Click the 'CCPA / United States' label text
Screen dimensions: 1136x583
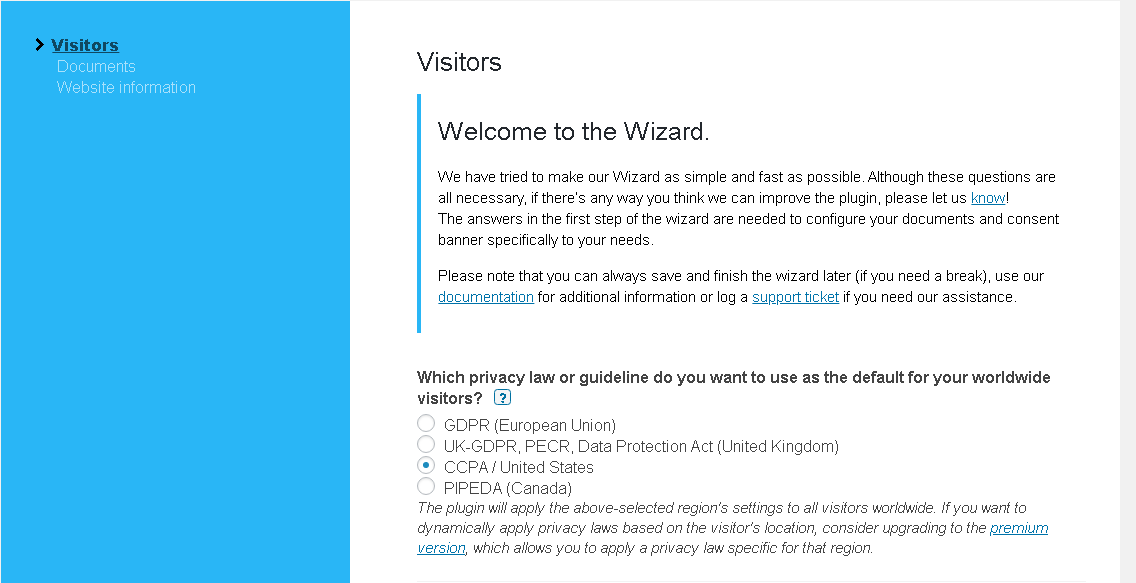point(519,467)
